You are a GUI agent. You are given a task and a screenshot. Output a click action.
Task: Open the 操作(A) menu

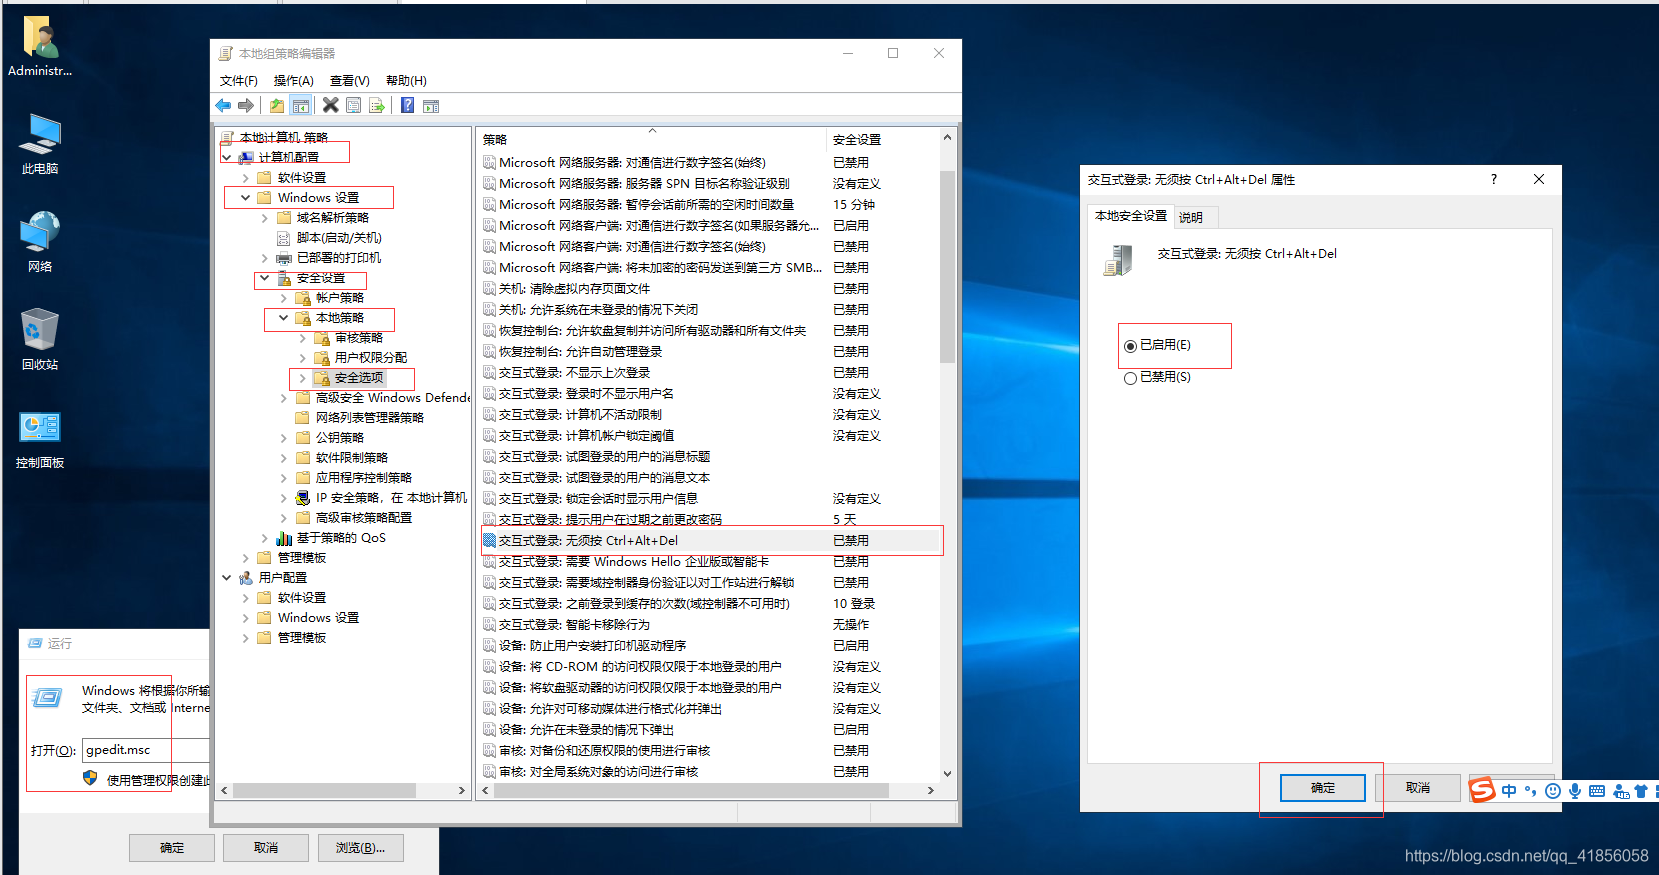(x=293, y=81)
